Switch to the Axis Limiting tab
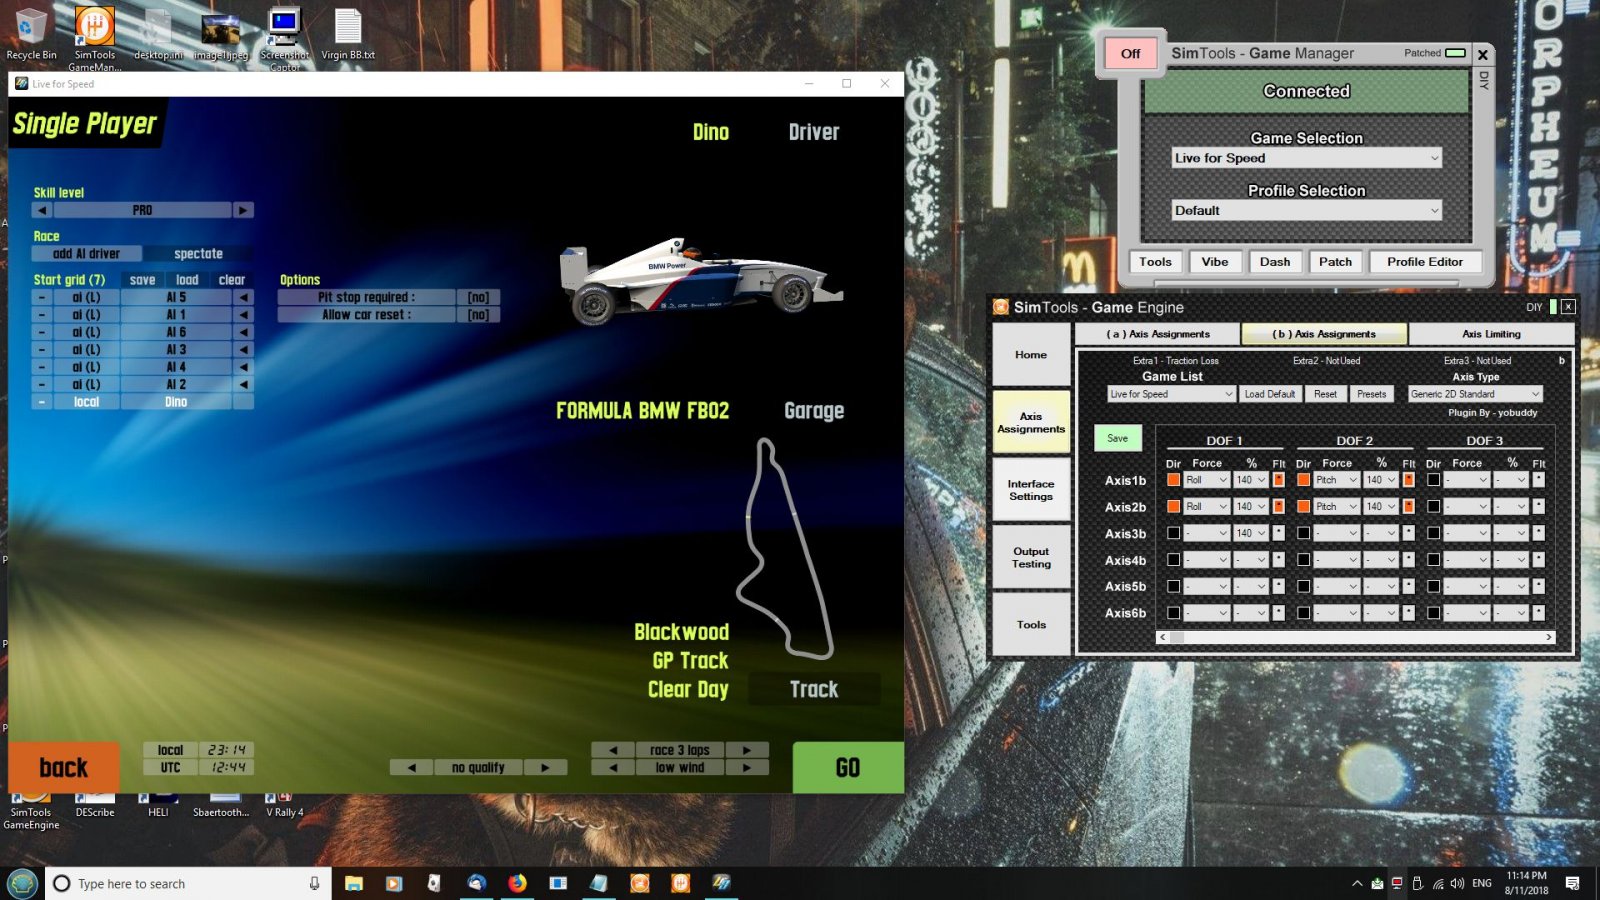 pyautogui.click(x=1491, y=334)
